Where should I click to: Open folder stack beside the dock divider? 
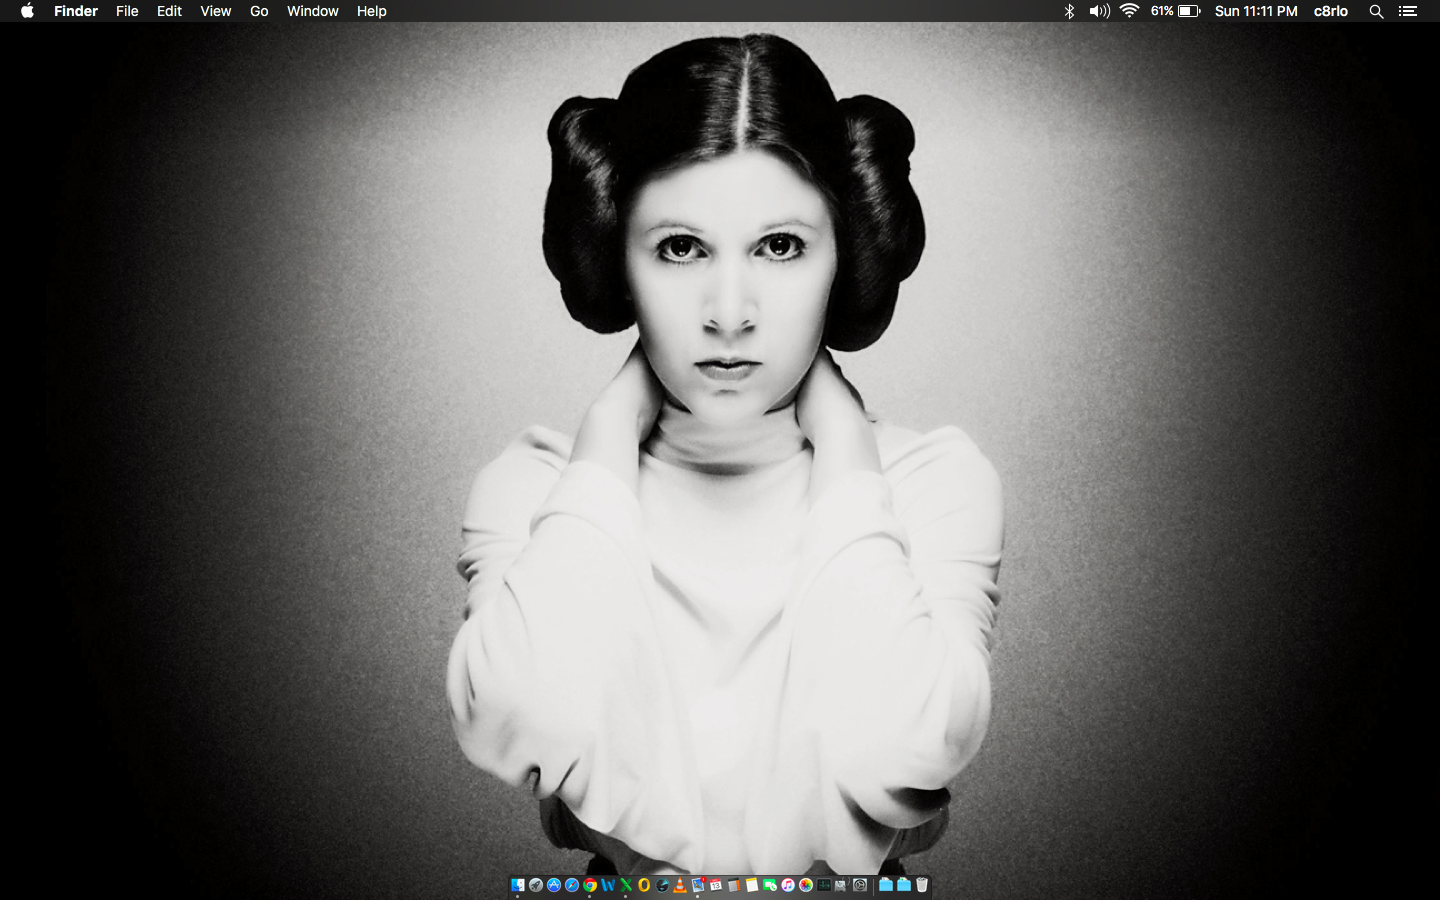(x=886, y=885)
